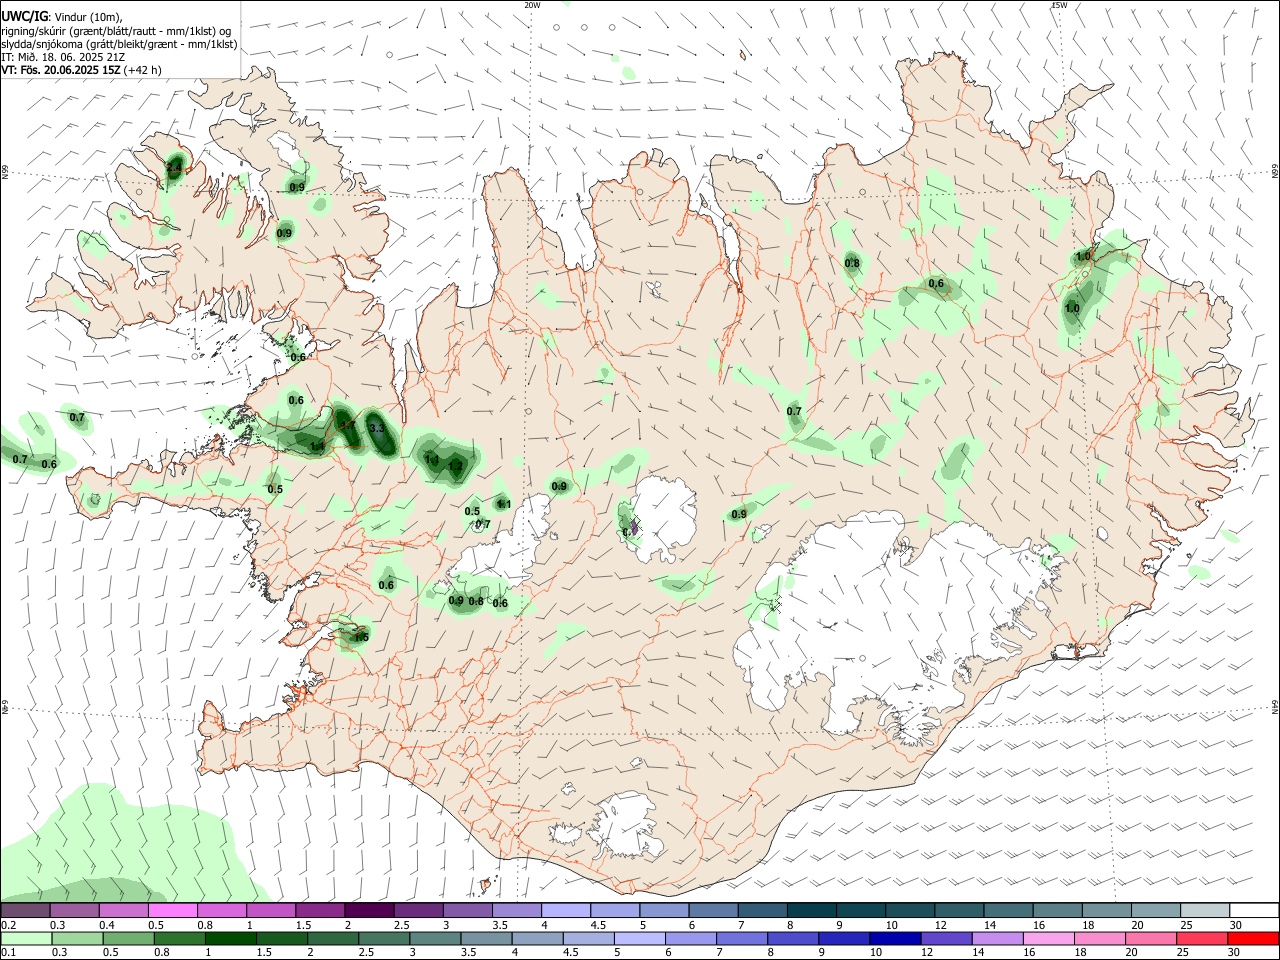1280x960 pixels.
Task: Click the 'IT: Mið. 18. 06. 2025 21Z' line
Action: tap(63, 57)
